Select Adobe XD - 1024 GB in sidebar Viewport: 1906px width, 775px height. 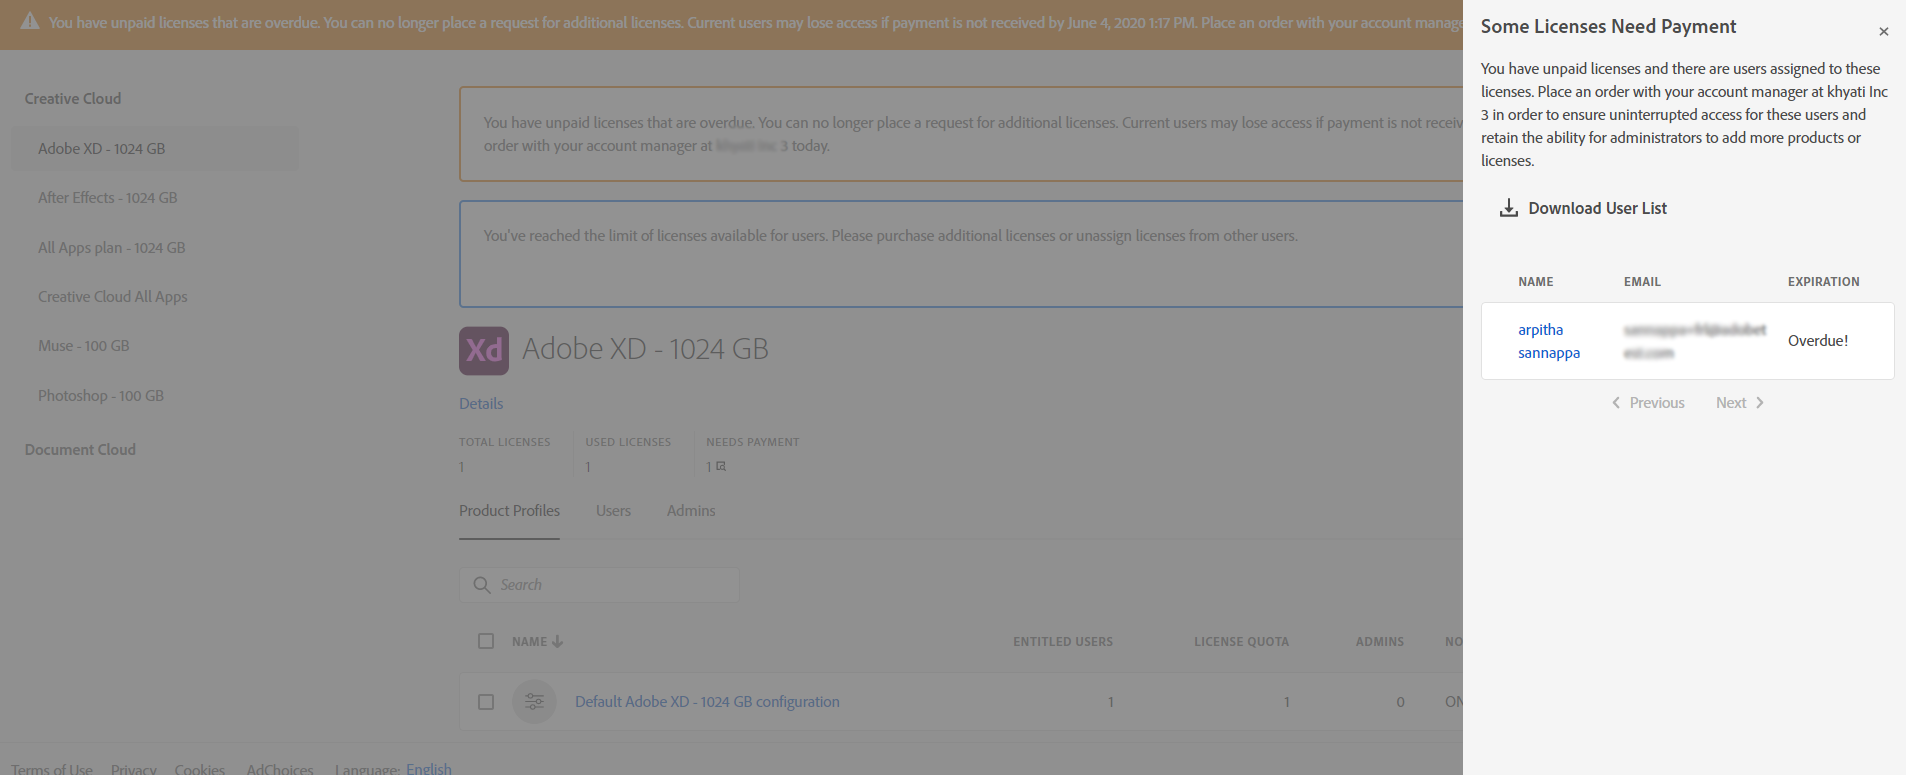pyautogui.click(x=155, y=148)
